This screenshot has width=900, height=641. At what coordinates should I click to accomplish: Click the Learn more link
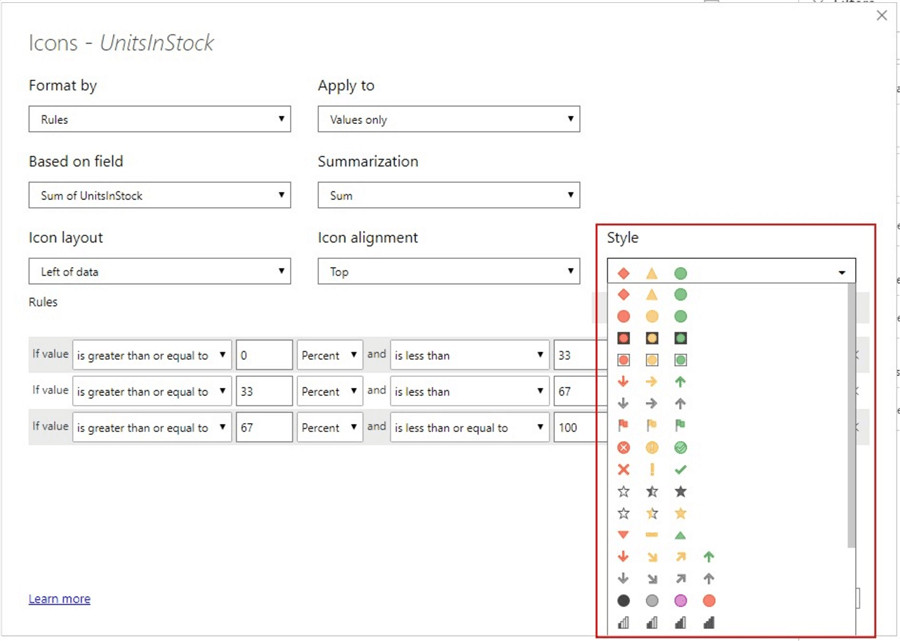tap(59, 599)
